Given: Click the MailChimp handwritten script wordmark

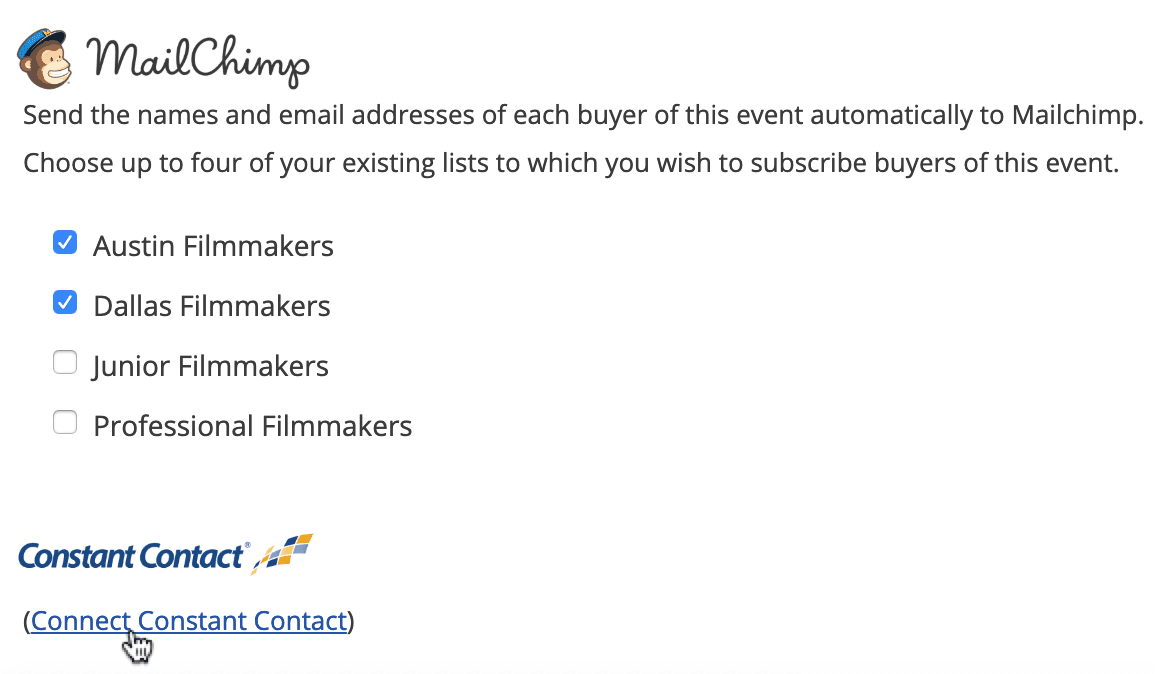Looking at the screenshot, I should pos(198,62).
